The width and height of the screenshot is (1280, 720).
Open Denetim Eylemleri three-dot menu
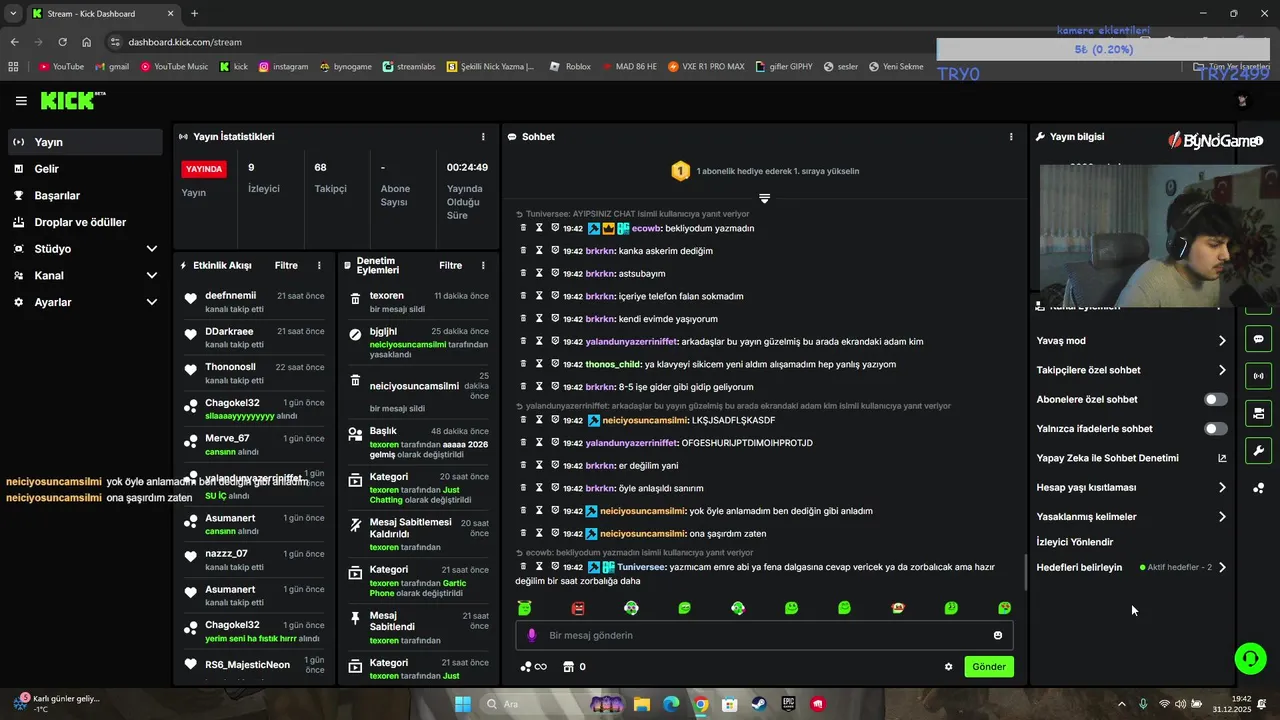(484, 266)
